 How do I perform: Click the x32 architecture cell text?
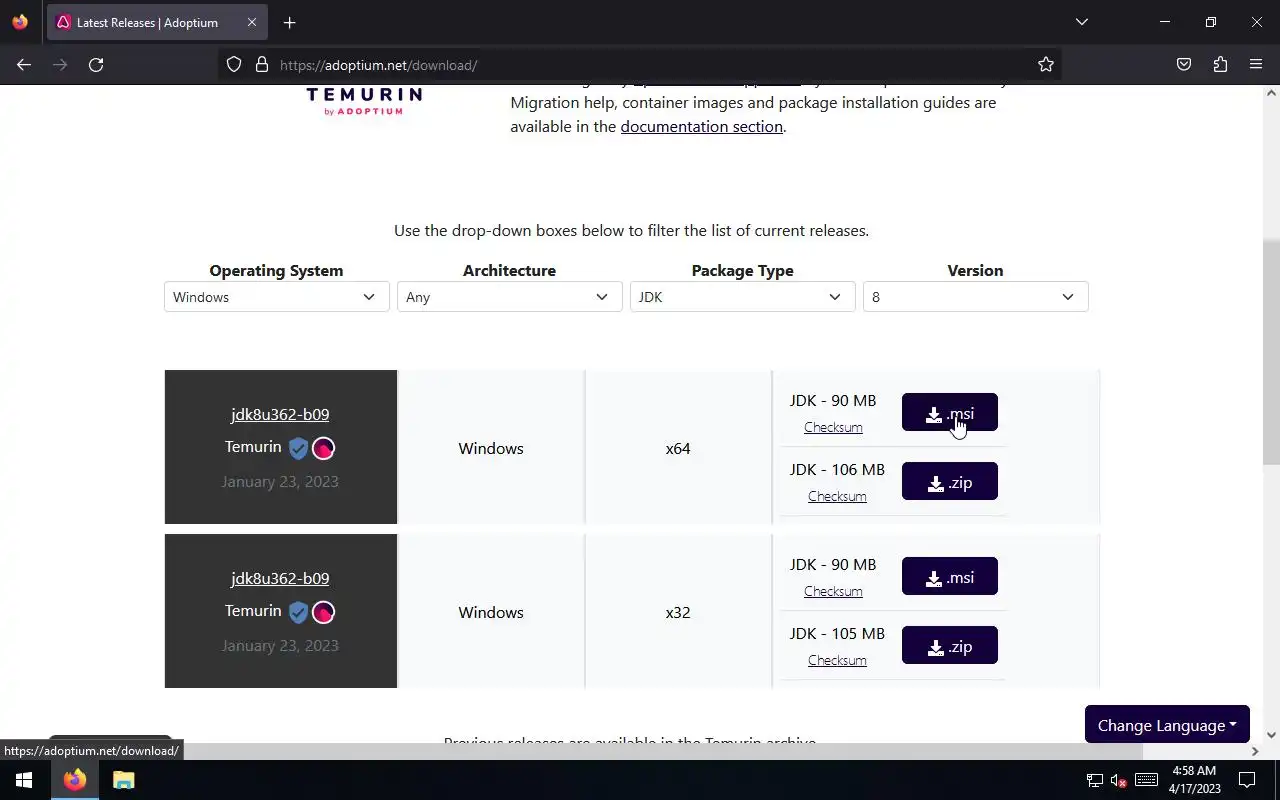[678, 612]
